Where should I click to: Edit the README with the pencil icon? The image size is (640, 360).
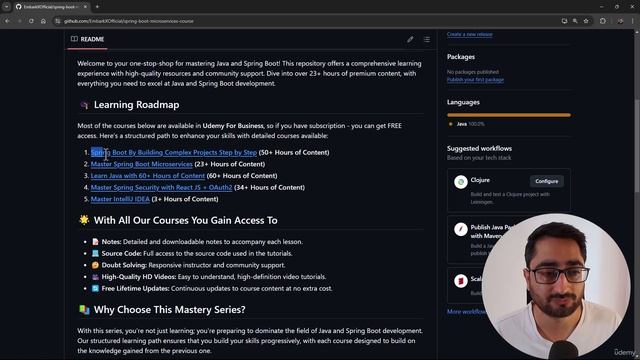coord(410,39)
